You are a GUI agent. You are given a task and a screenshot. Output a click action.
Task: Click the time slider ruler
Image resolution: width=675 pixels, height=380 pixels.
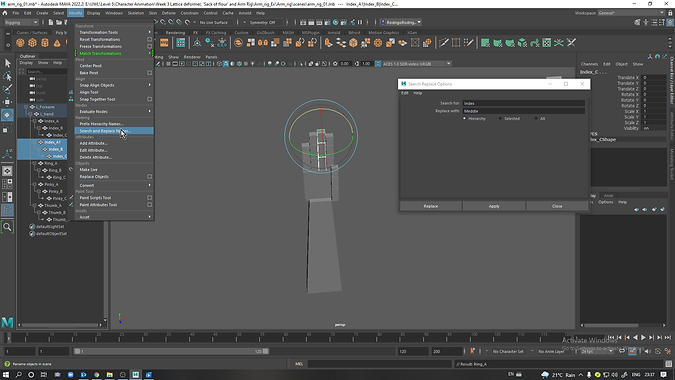point(288,337)
